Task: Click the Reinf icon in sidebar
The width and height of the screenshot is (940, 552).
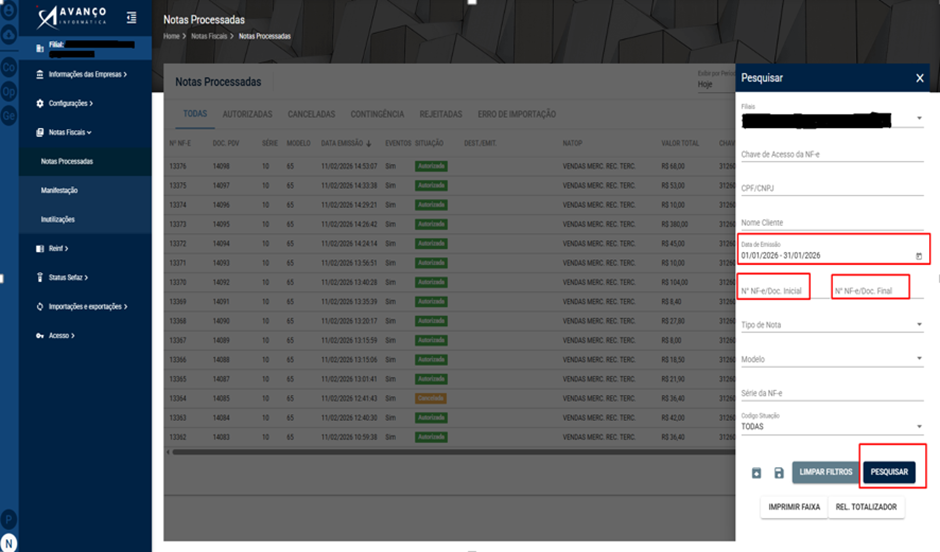Action: click(x=40, y=248)
